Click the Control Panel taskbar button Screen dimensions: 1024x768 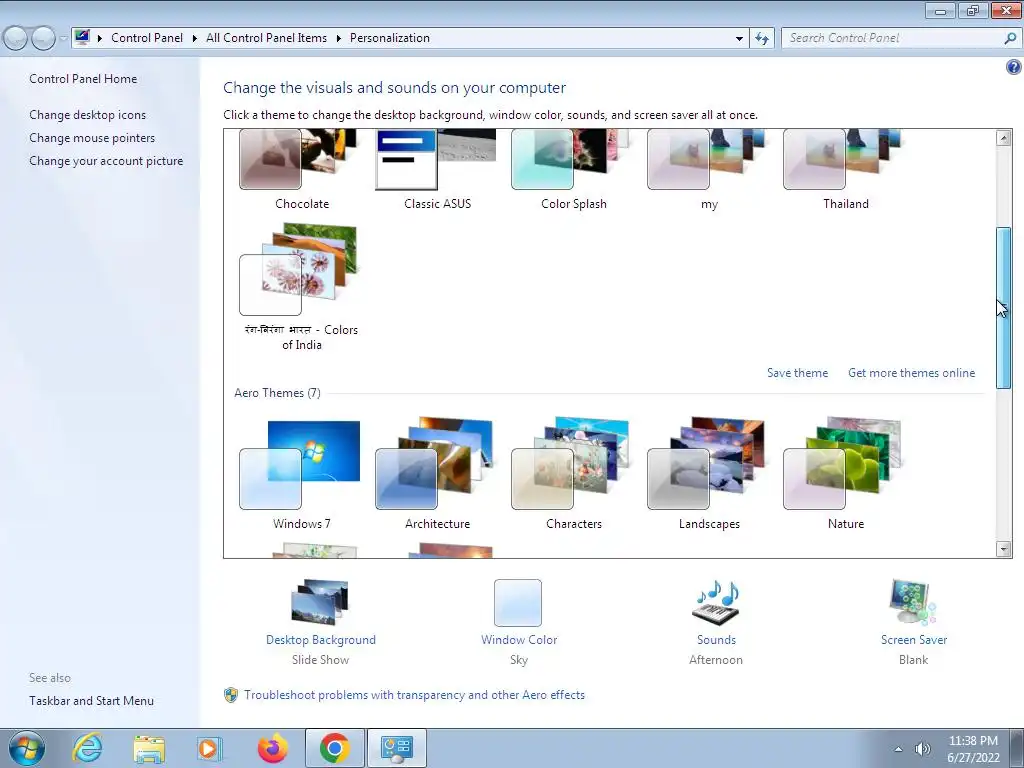coord(396,748)
